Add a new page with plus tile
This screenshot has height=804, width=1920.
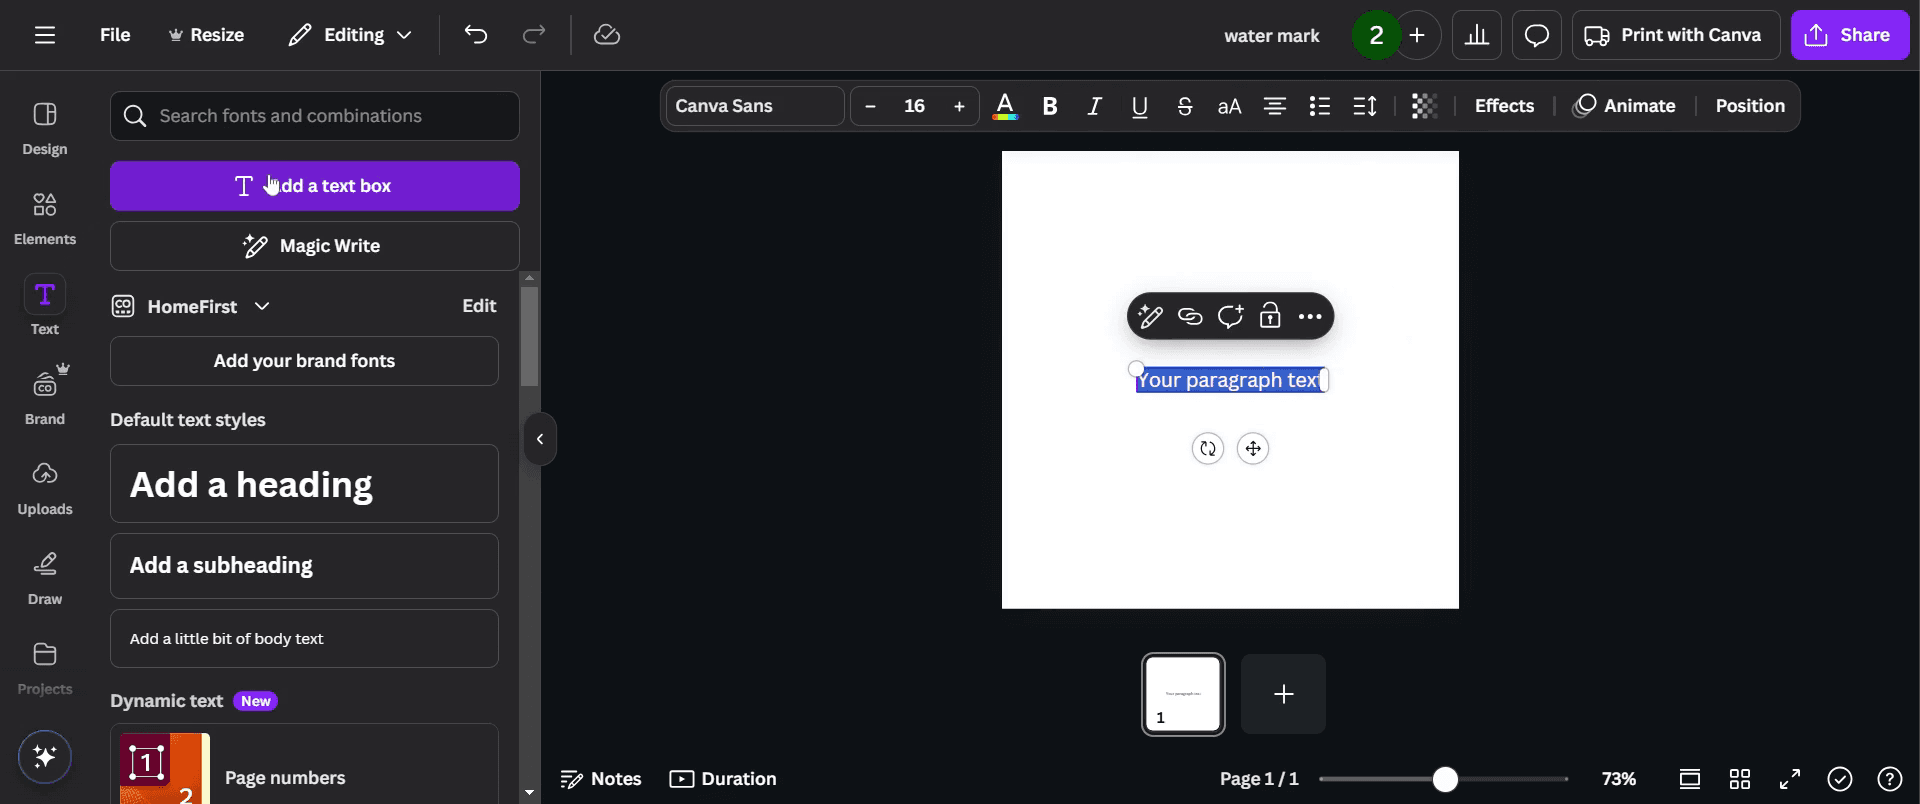pyautogui.click(x=1283, y=694)
